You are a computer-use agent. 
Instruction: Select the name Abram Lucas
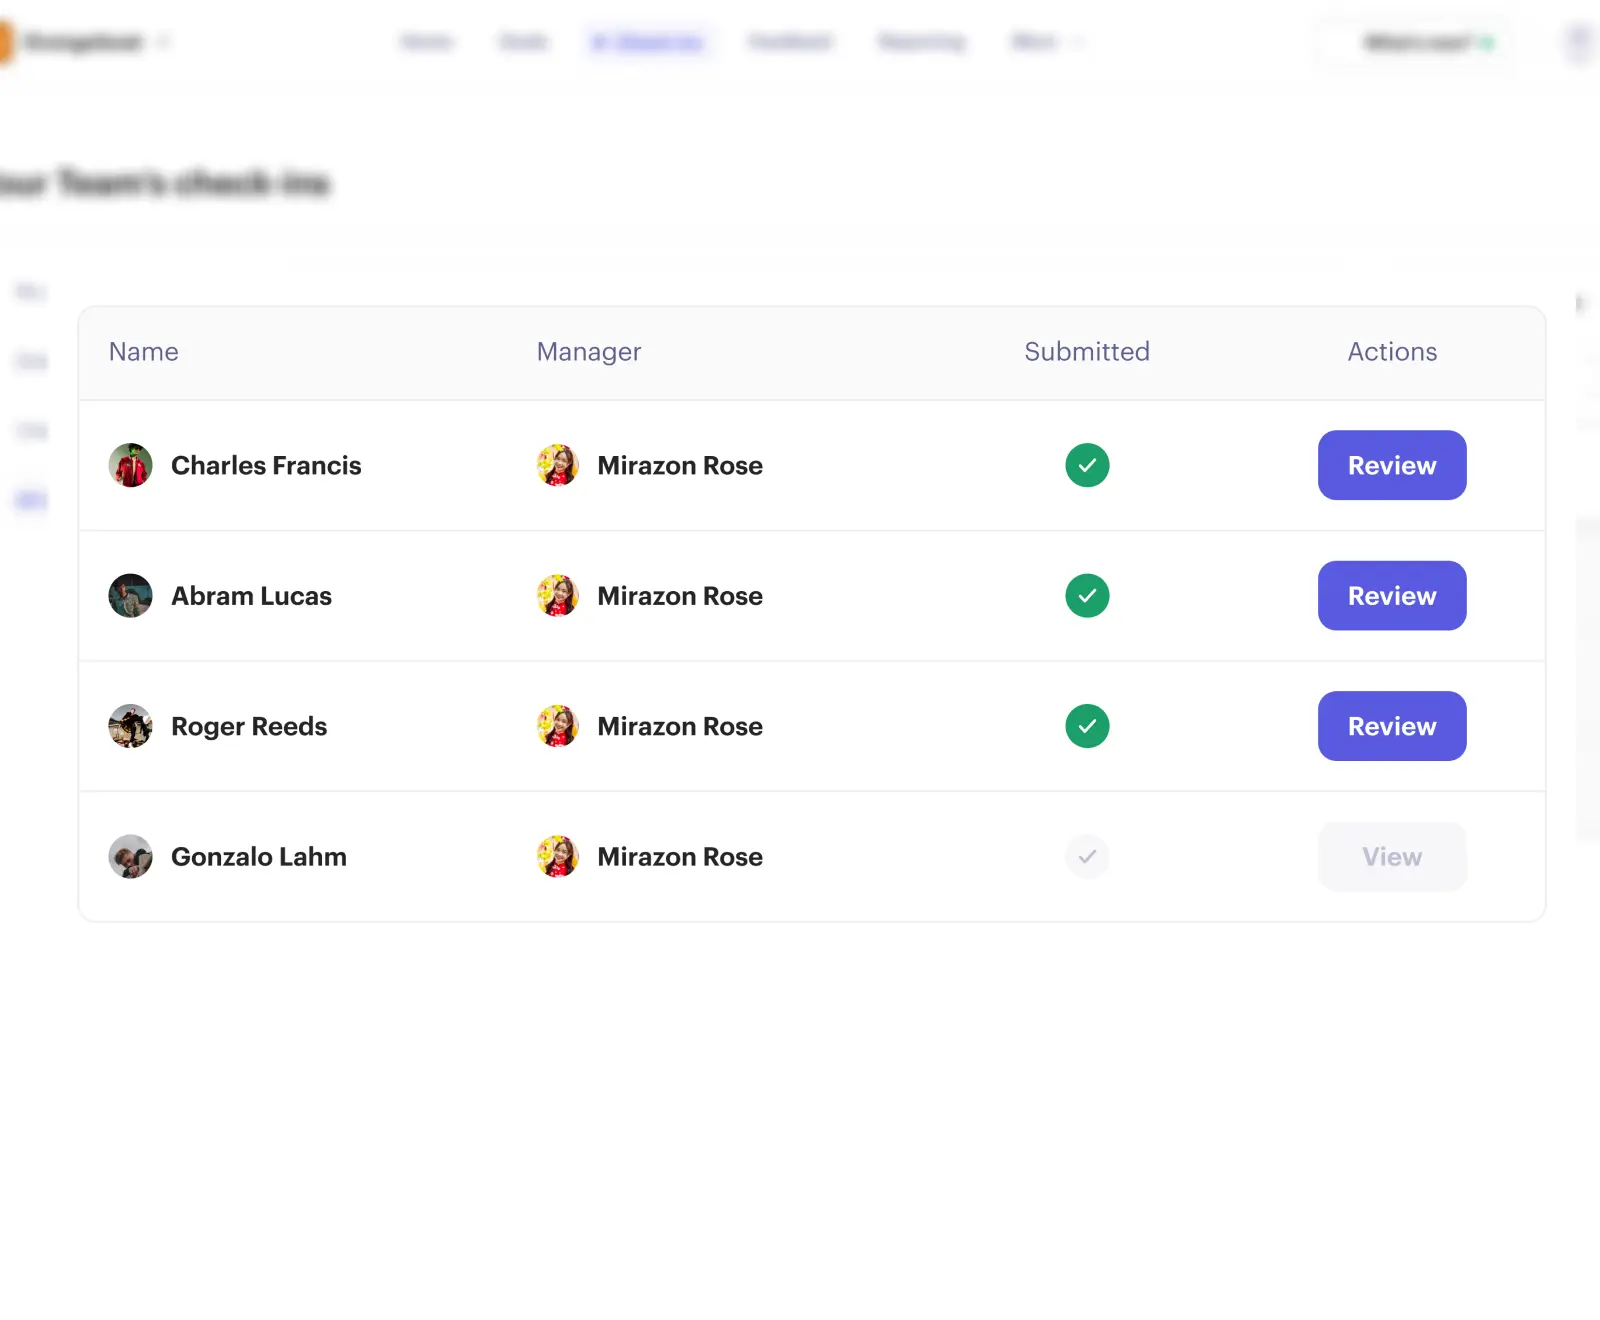pyautogui.click(x=251, y=596)
